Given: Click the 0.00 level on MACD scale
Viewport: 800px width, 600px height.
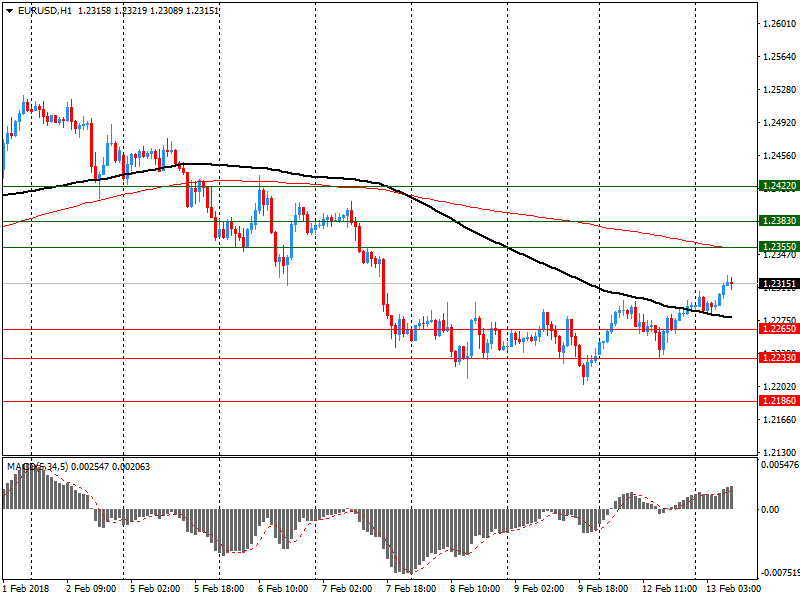Looking at the screenshot, I should (x=772, y=509).
